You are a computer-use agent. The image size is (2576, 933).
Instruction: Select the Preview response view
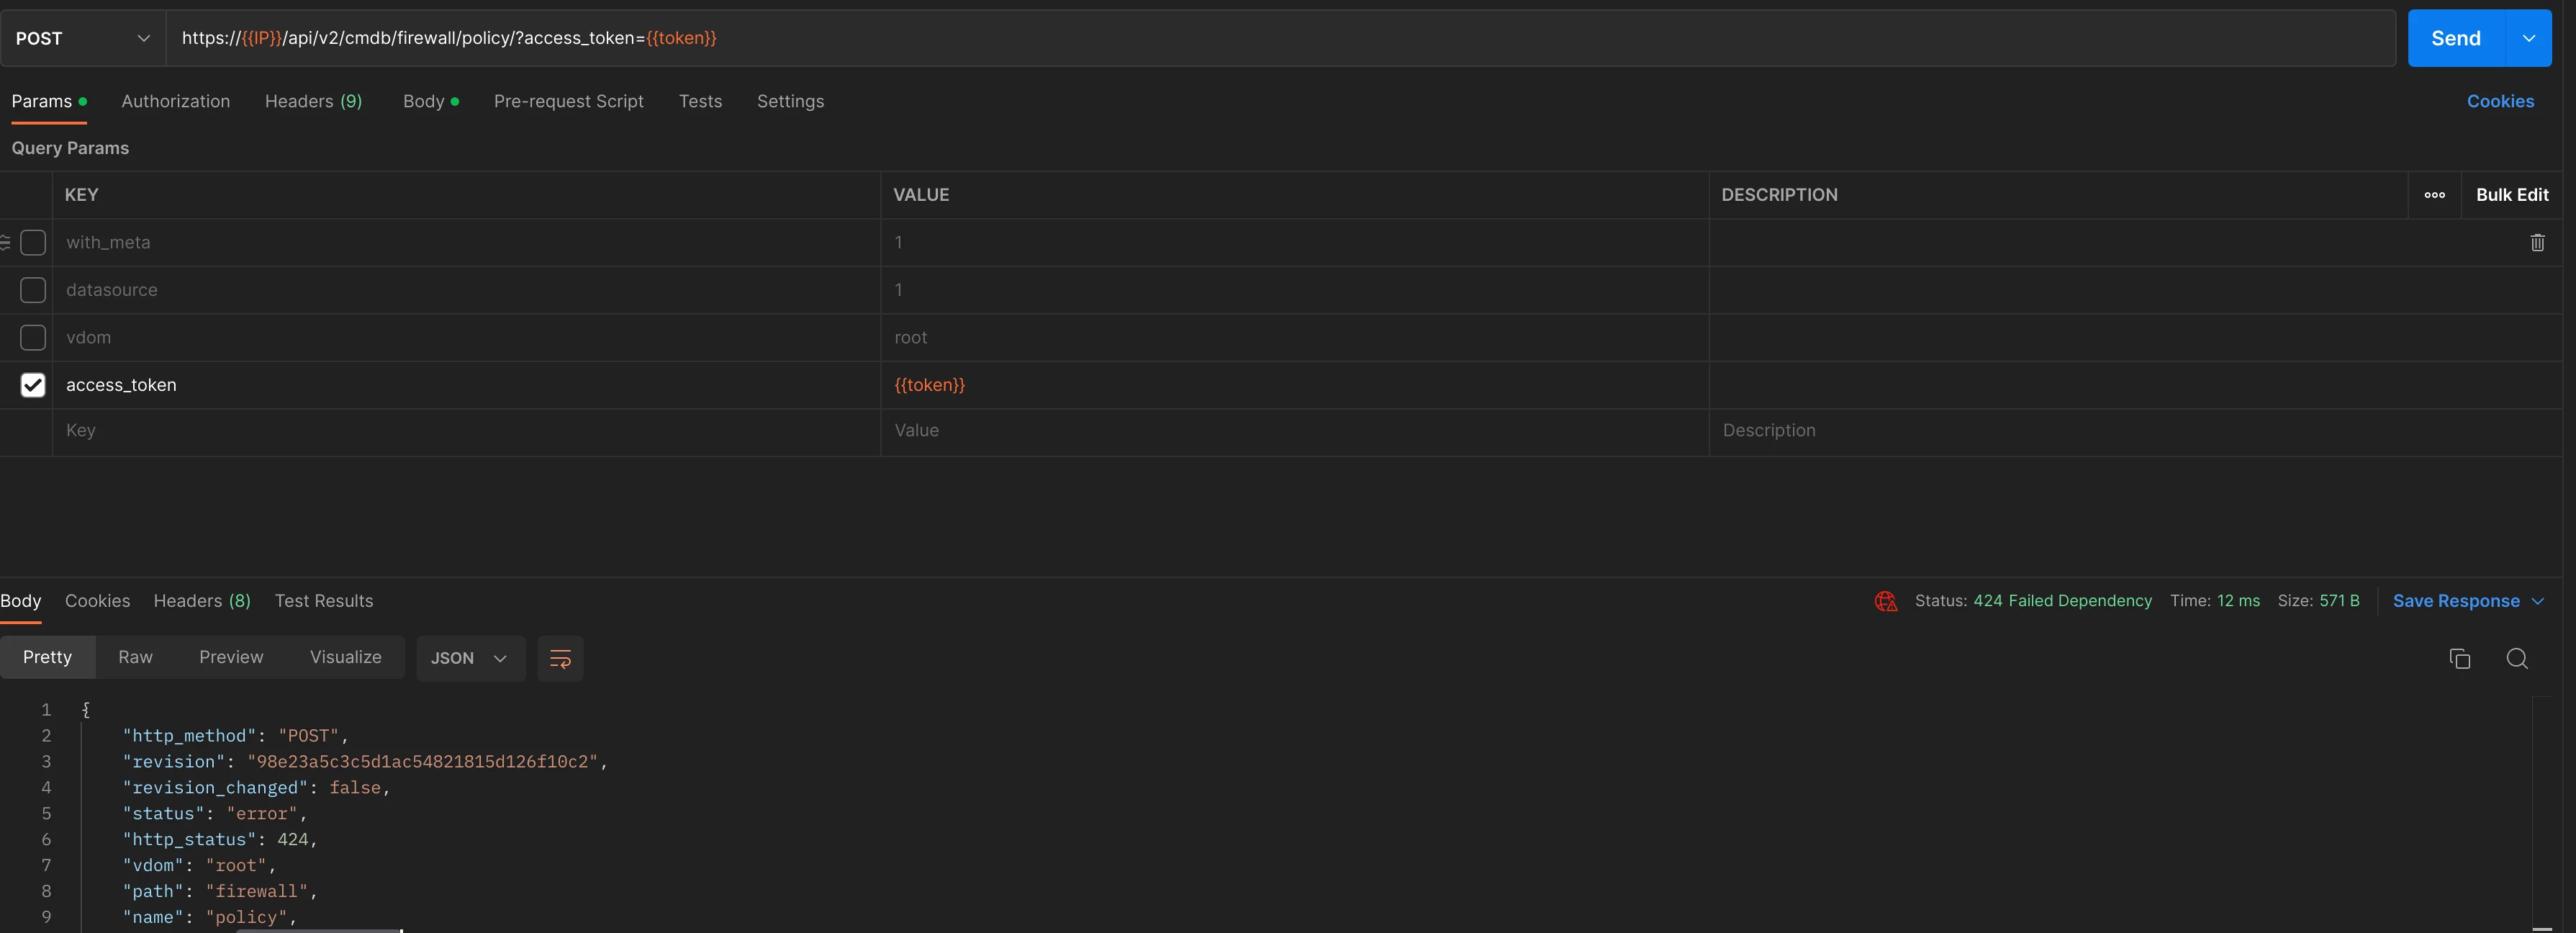231,657
